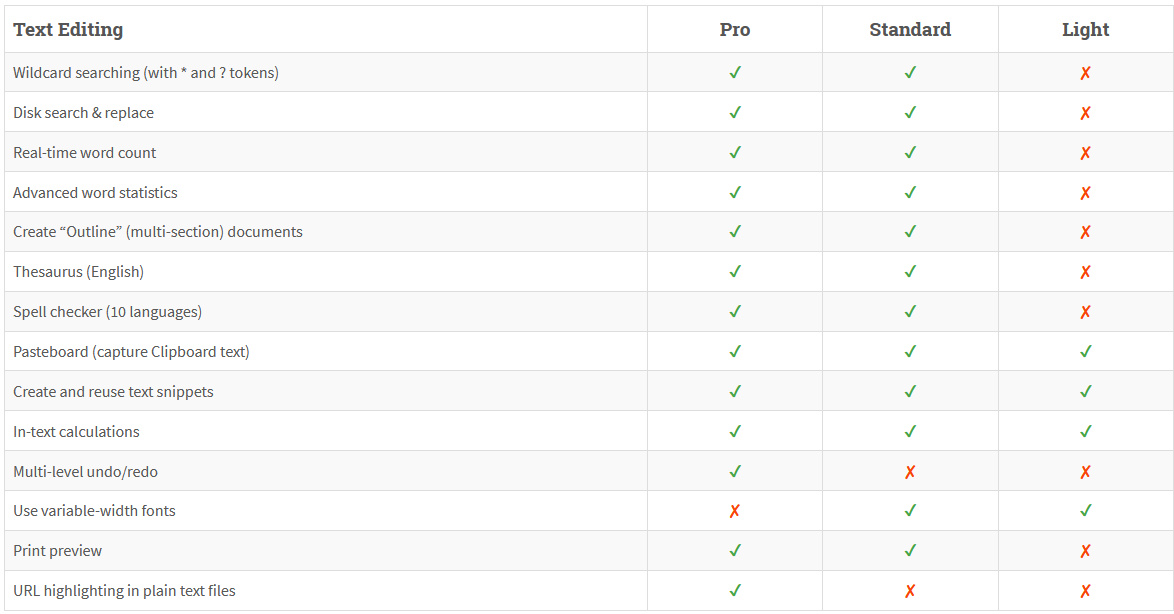Click the Text Editing section heading
This screenshot has height=614, width=1174.
tap(68, 30)
